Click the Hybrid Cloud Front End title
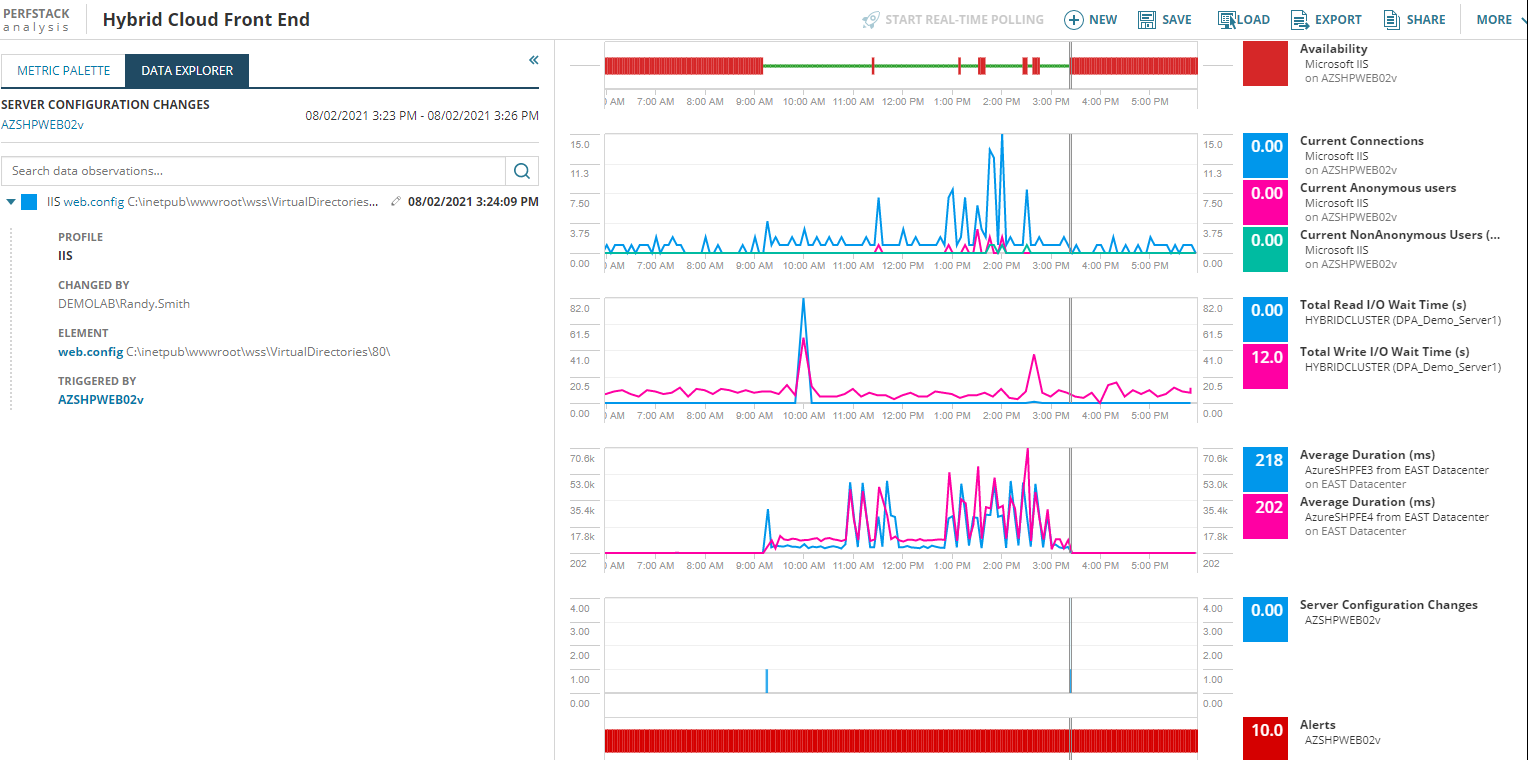The width and height of the screenshot is (1528, 760). [206, 20]
